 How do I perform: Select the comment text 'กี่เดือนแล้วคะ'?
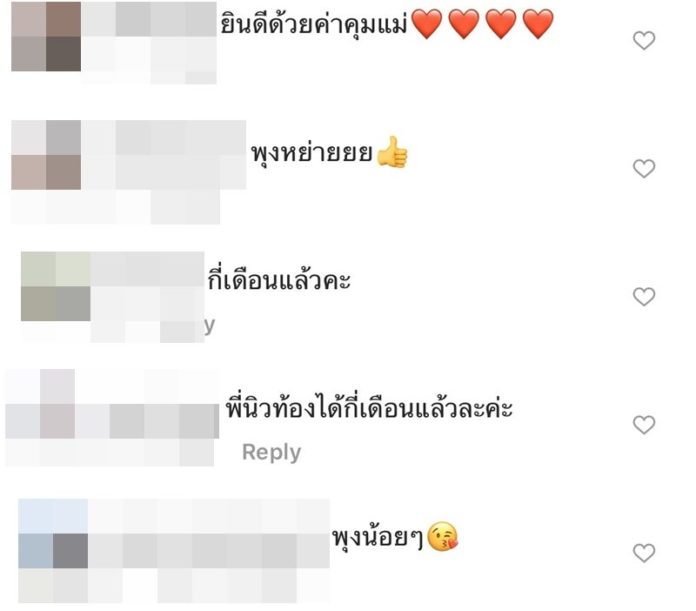tap(279, 280)
